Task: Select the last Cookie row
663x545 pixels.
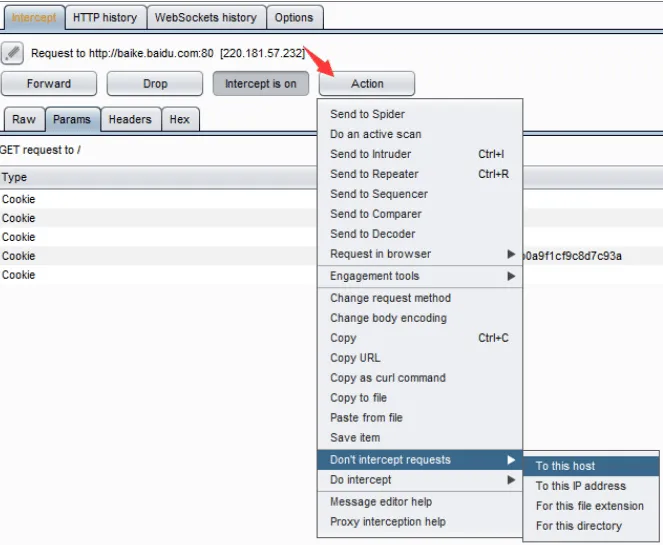Action: (159, 275)
